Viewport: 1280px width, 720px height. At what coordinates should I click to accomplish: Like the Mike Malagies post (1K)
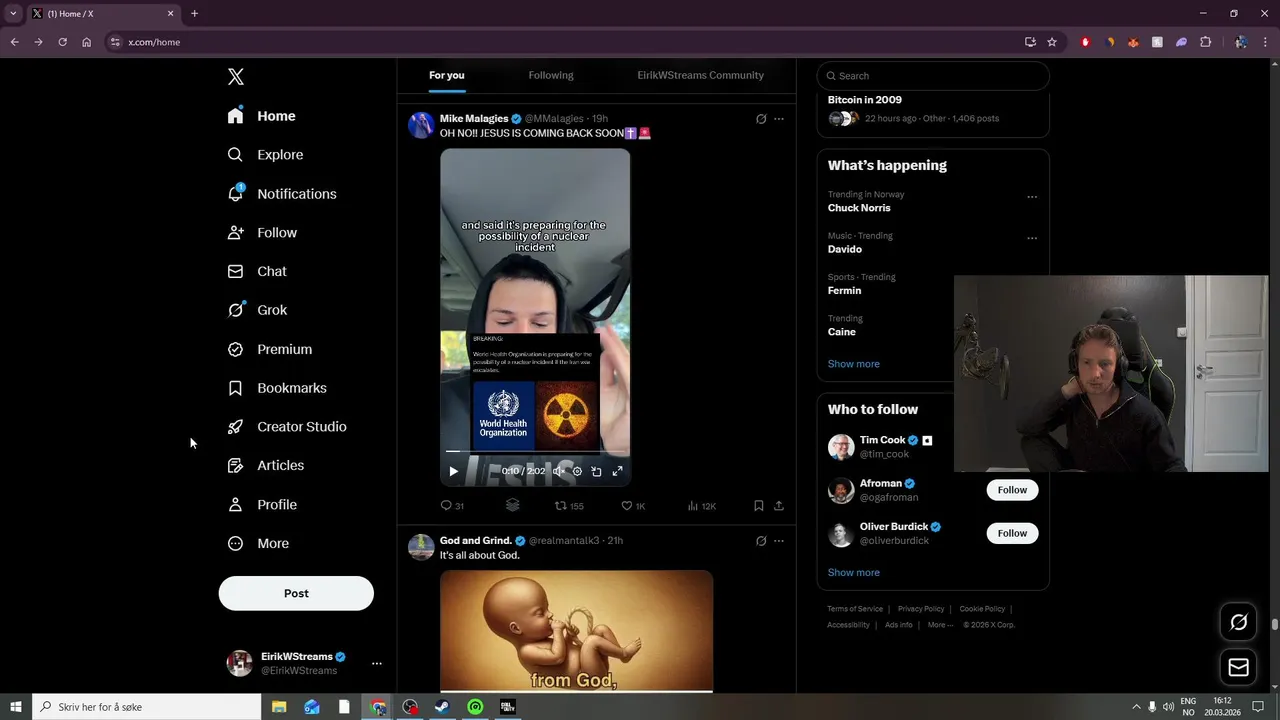pos(633,506)
